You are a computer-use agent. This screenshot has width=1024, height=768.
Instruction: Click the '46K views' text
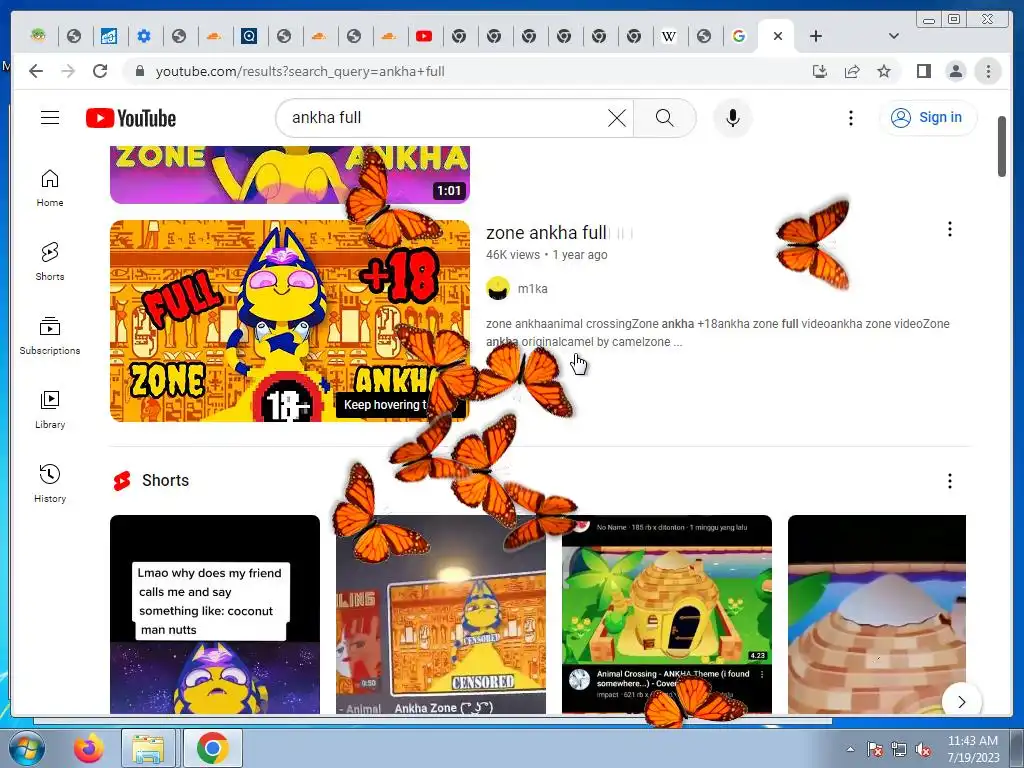pos(513,255)
